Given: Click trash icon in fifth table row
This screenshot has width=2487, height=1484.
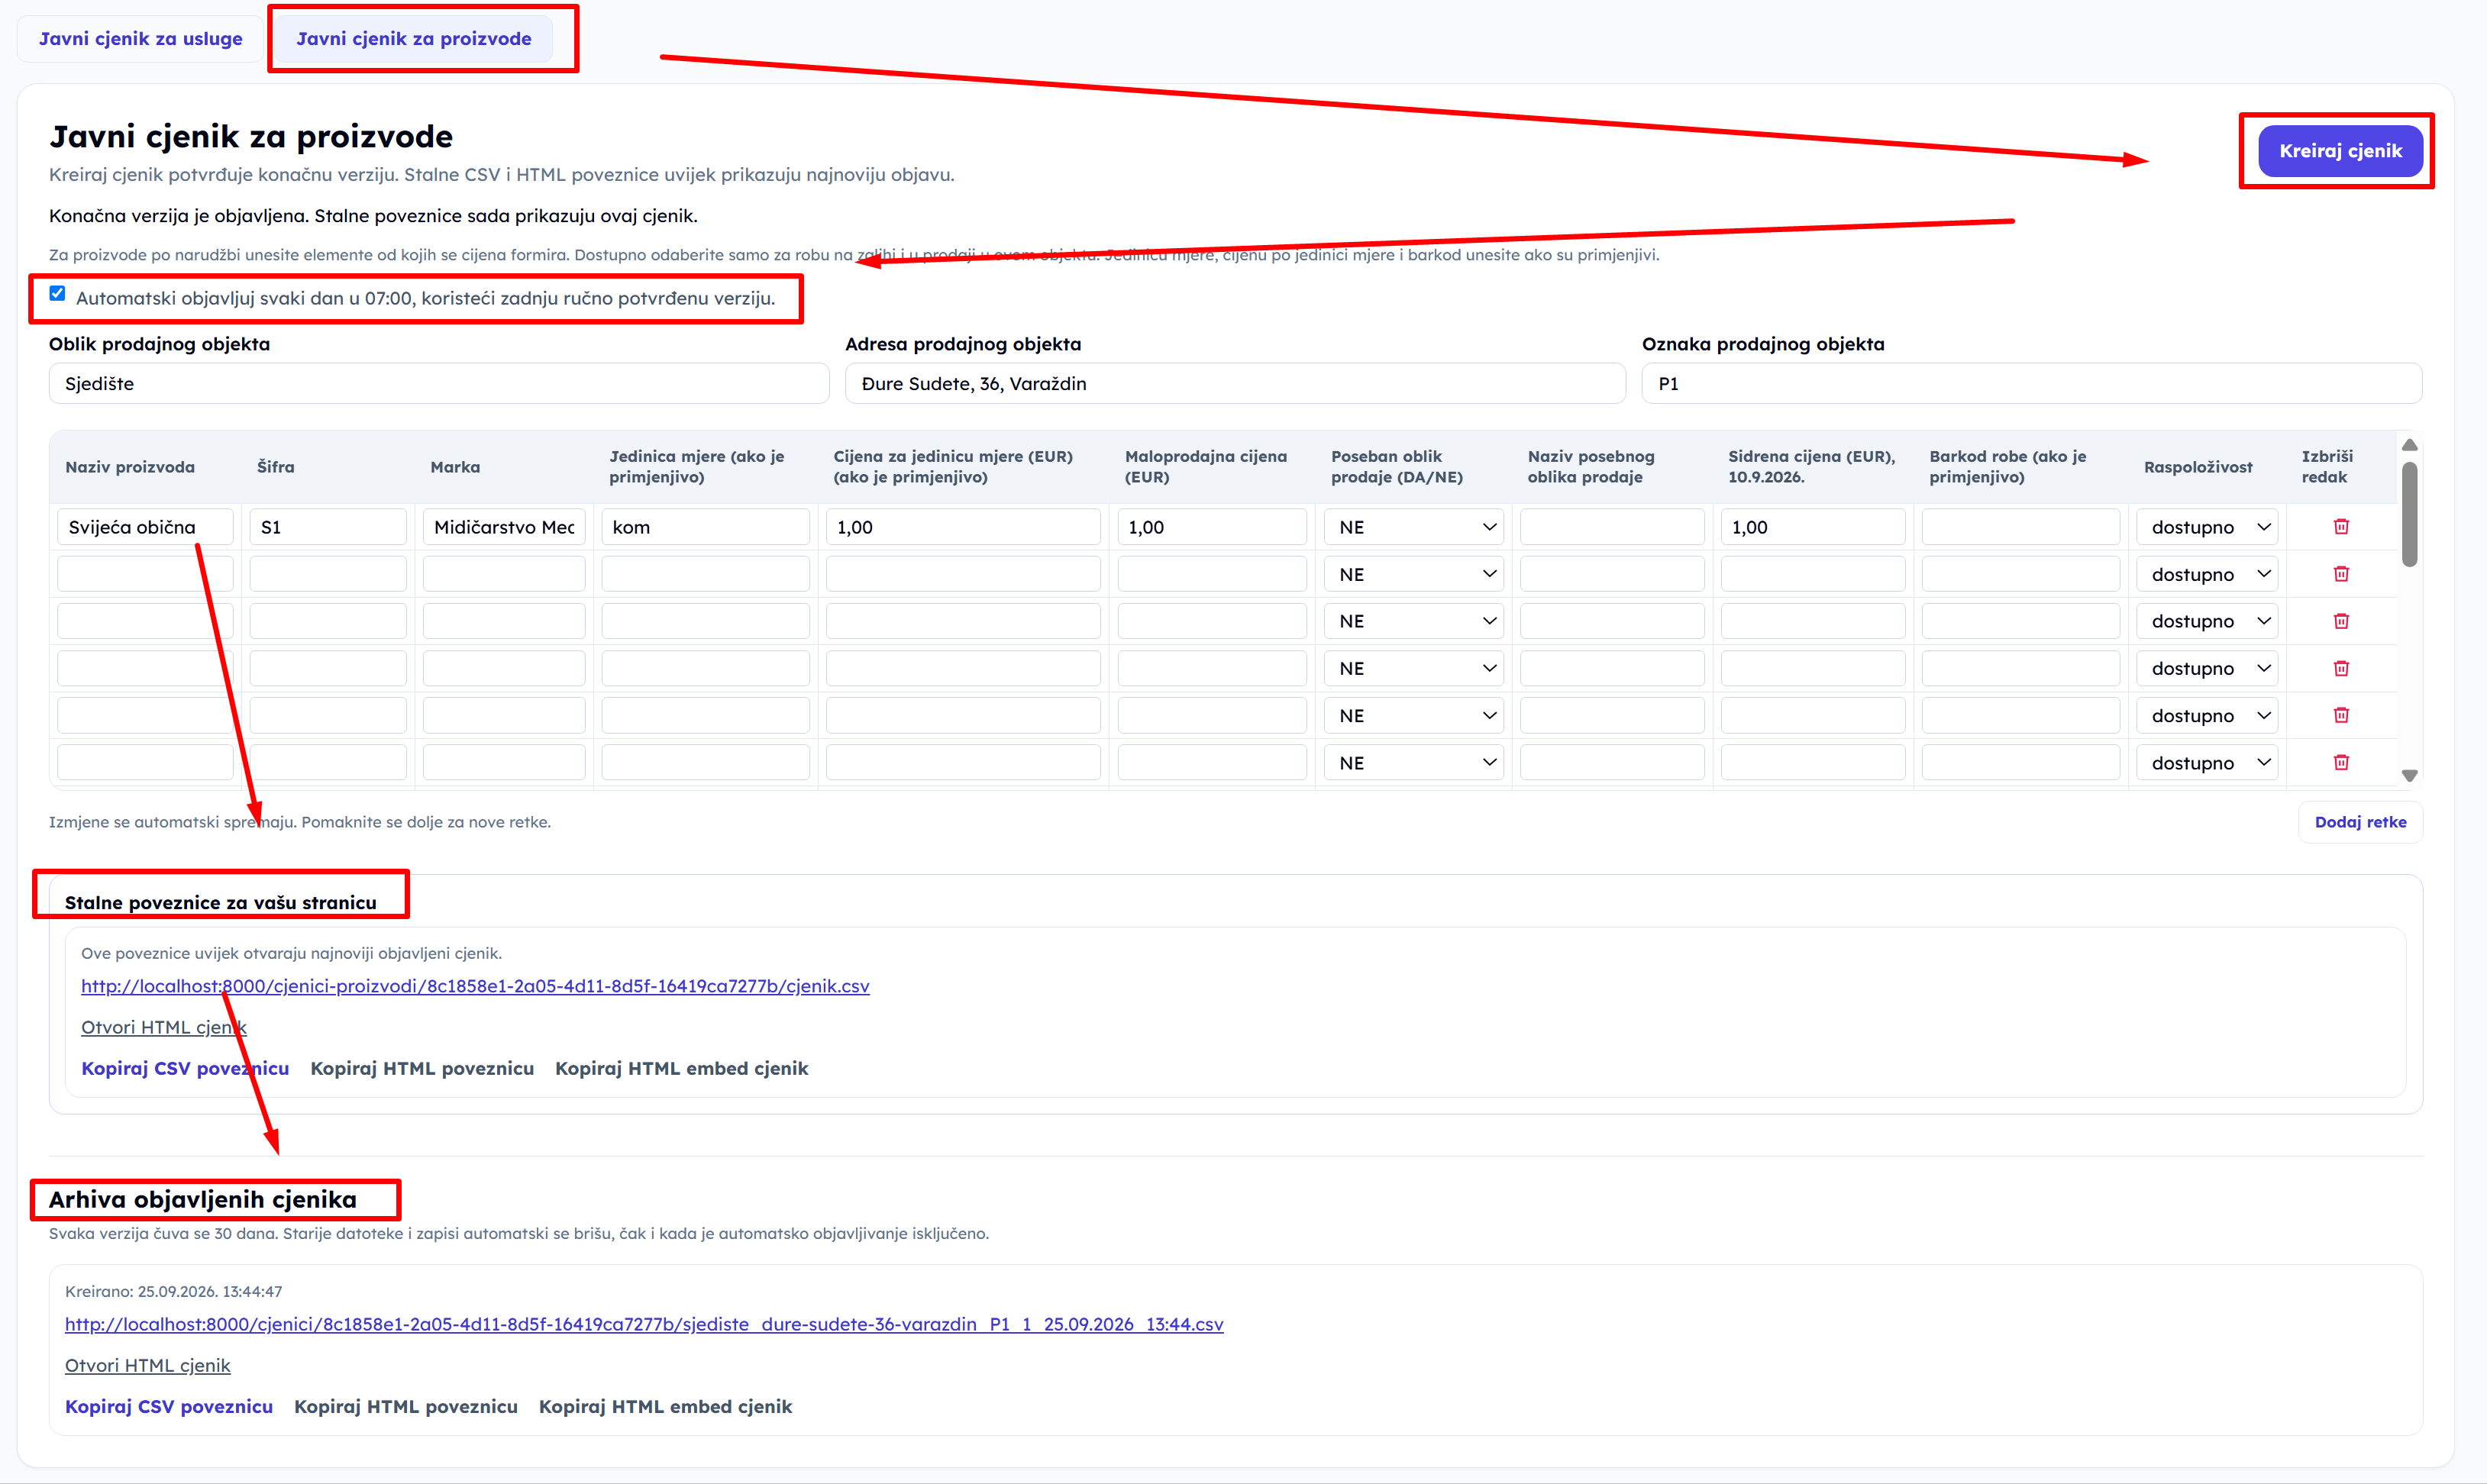Looking at the screenshot, I should coord(2341,715).
